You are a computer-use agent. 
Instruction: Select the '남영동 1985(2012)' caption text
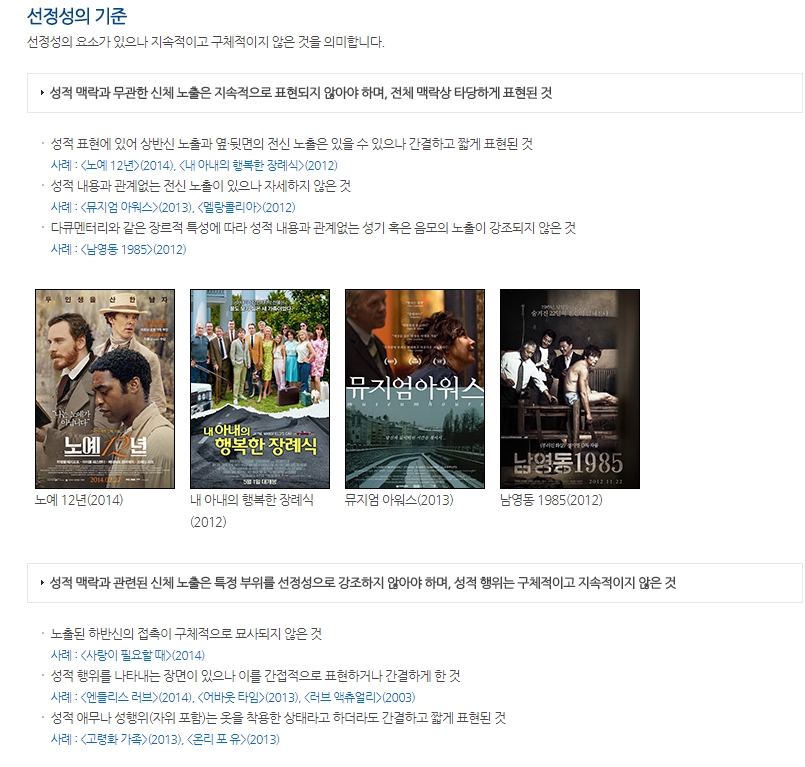click(551, 500)
